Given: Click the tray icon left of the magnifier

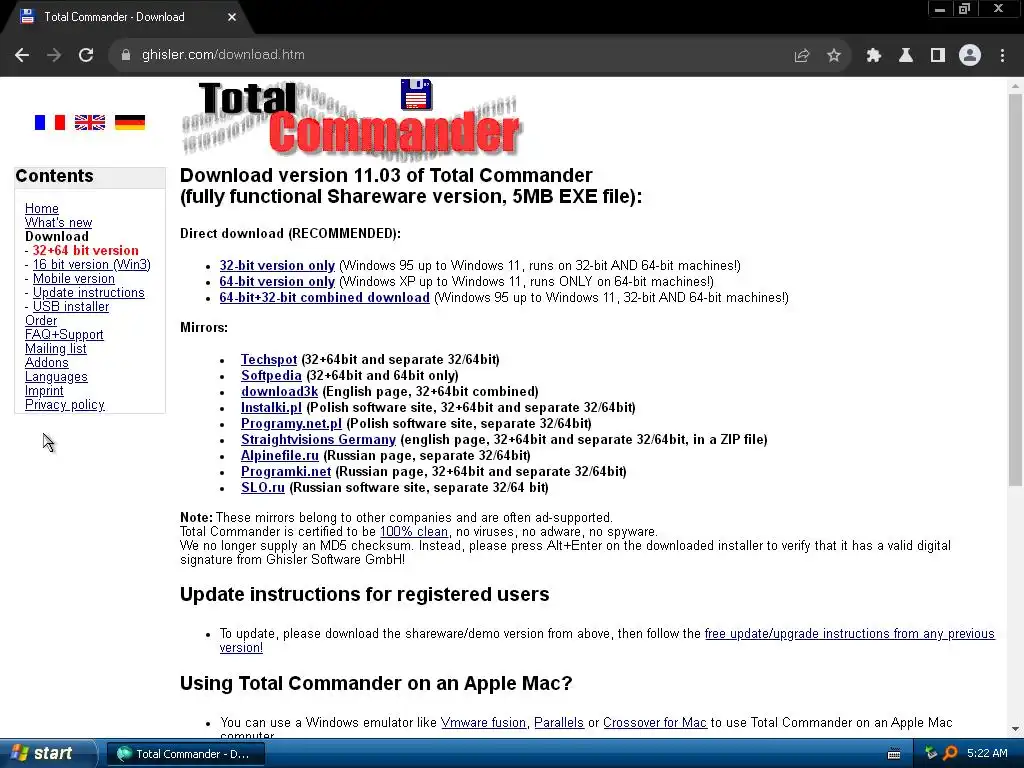Looking at the screenshot, I should click(x=931, y=754).
